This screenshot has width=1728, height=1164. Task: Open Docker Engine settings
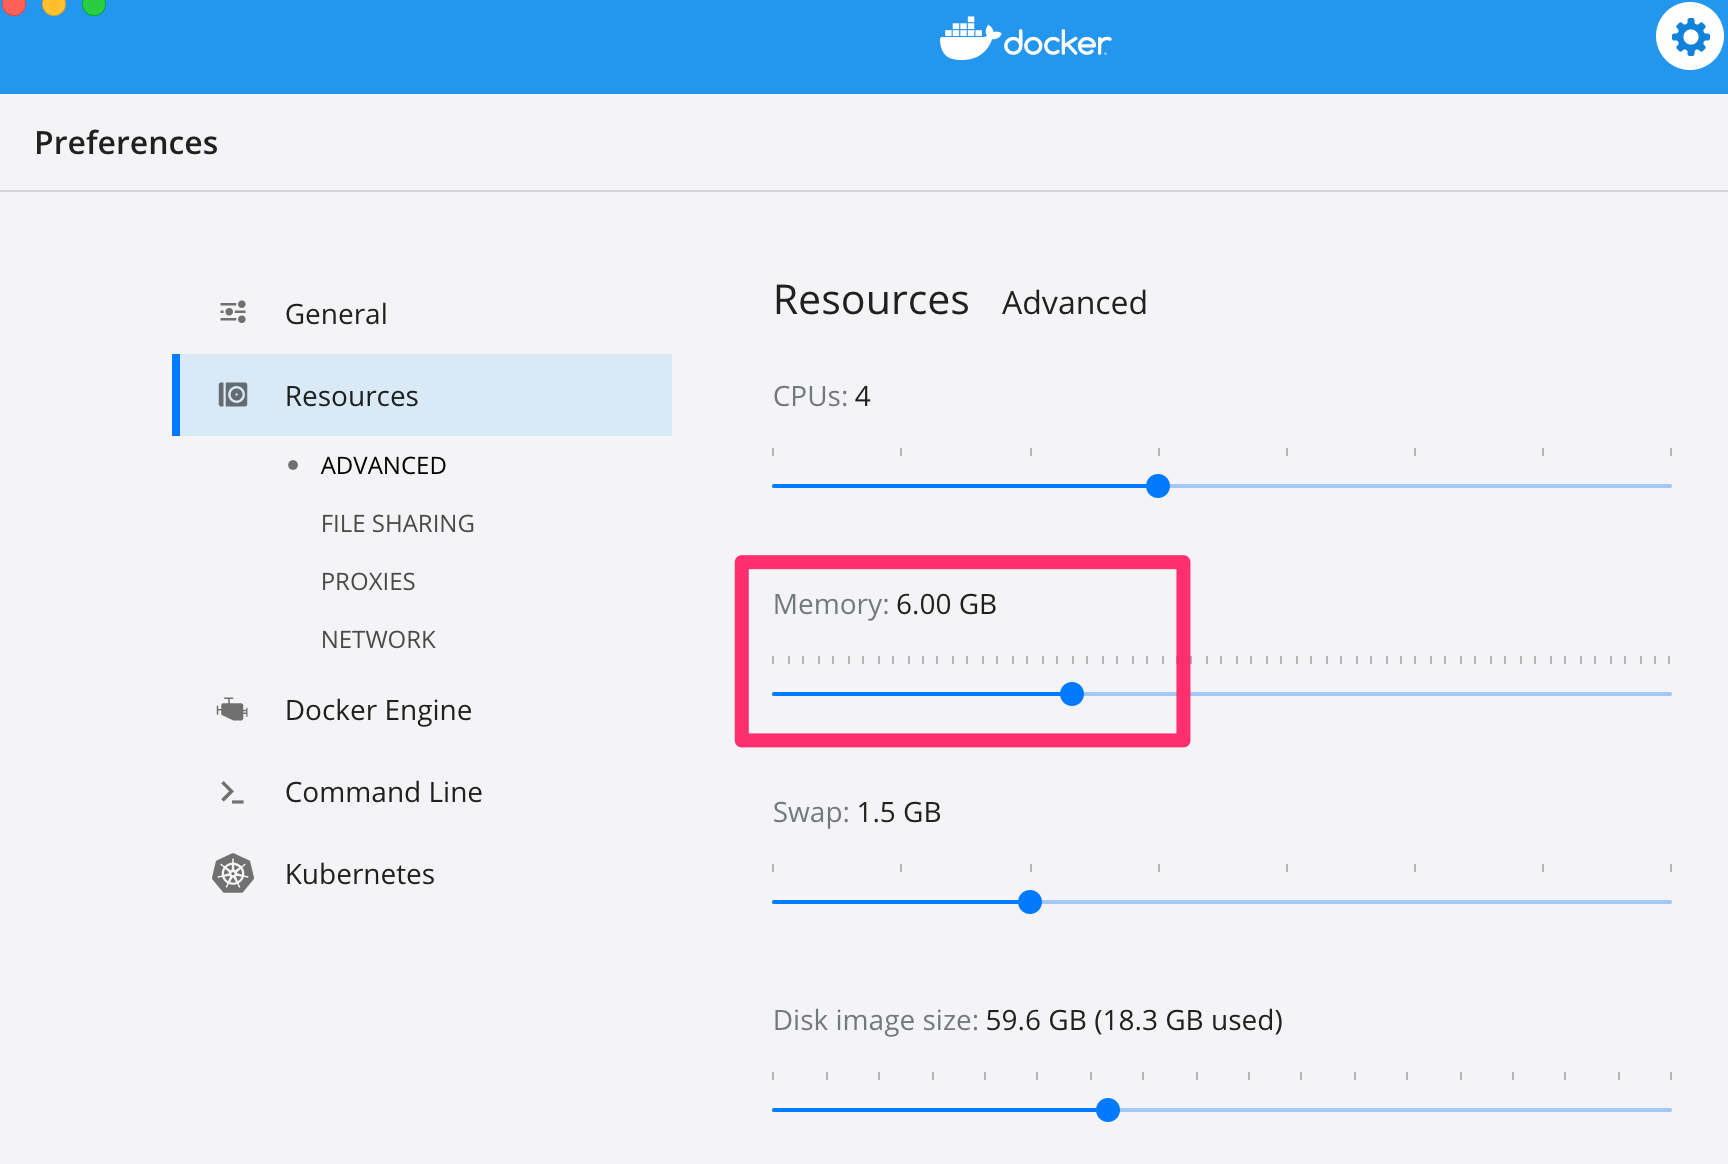click(x=378, y=710)
